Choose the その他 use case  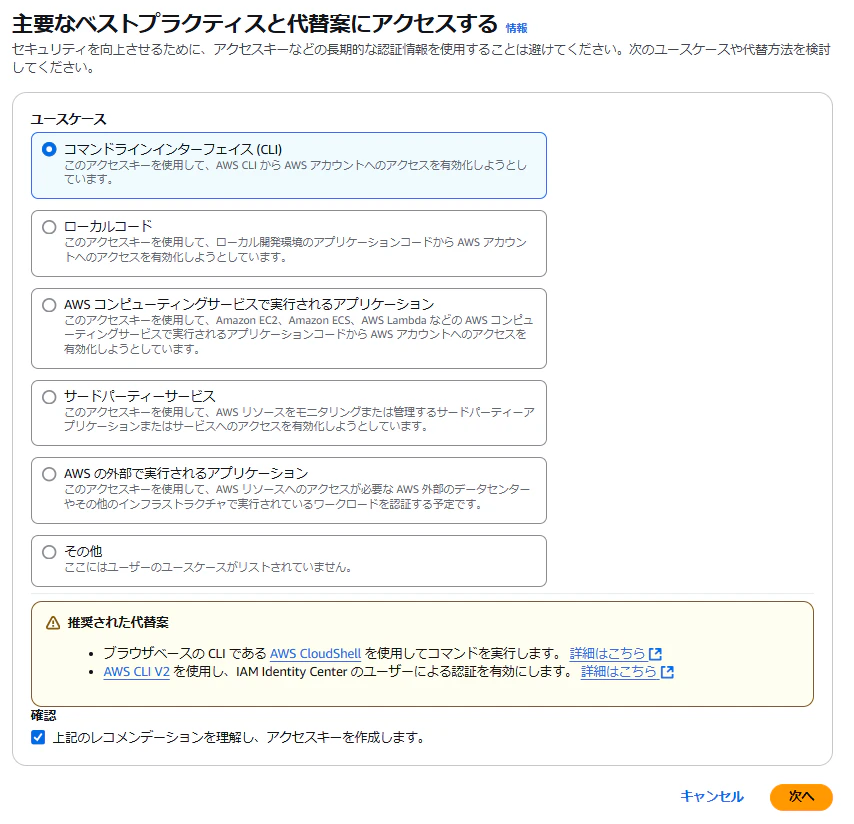(x=49, y=552)
